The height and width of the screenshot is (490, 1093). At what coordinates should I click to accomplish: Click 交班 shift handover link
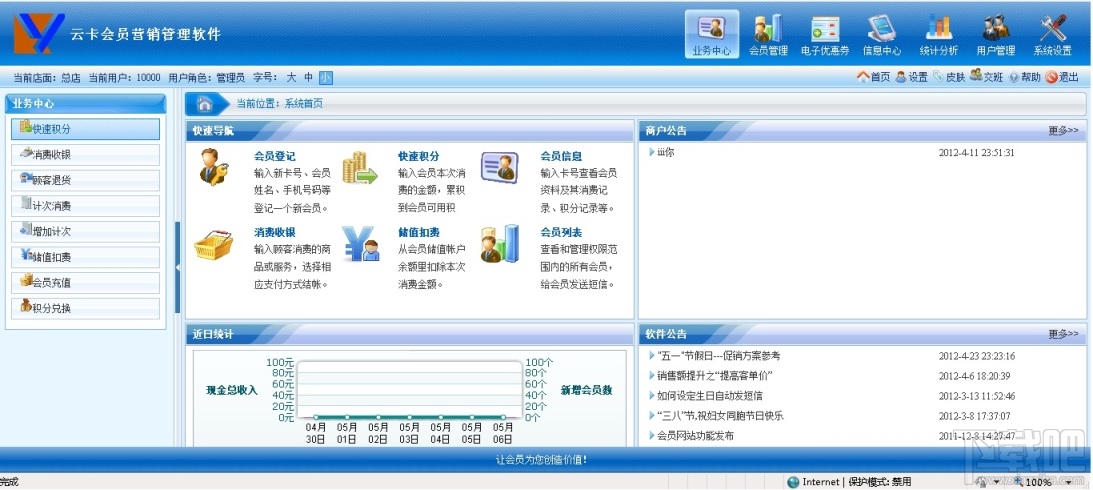(x=987, y=77)
